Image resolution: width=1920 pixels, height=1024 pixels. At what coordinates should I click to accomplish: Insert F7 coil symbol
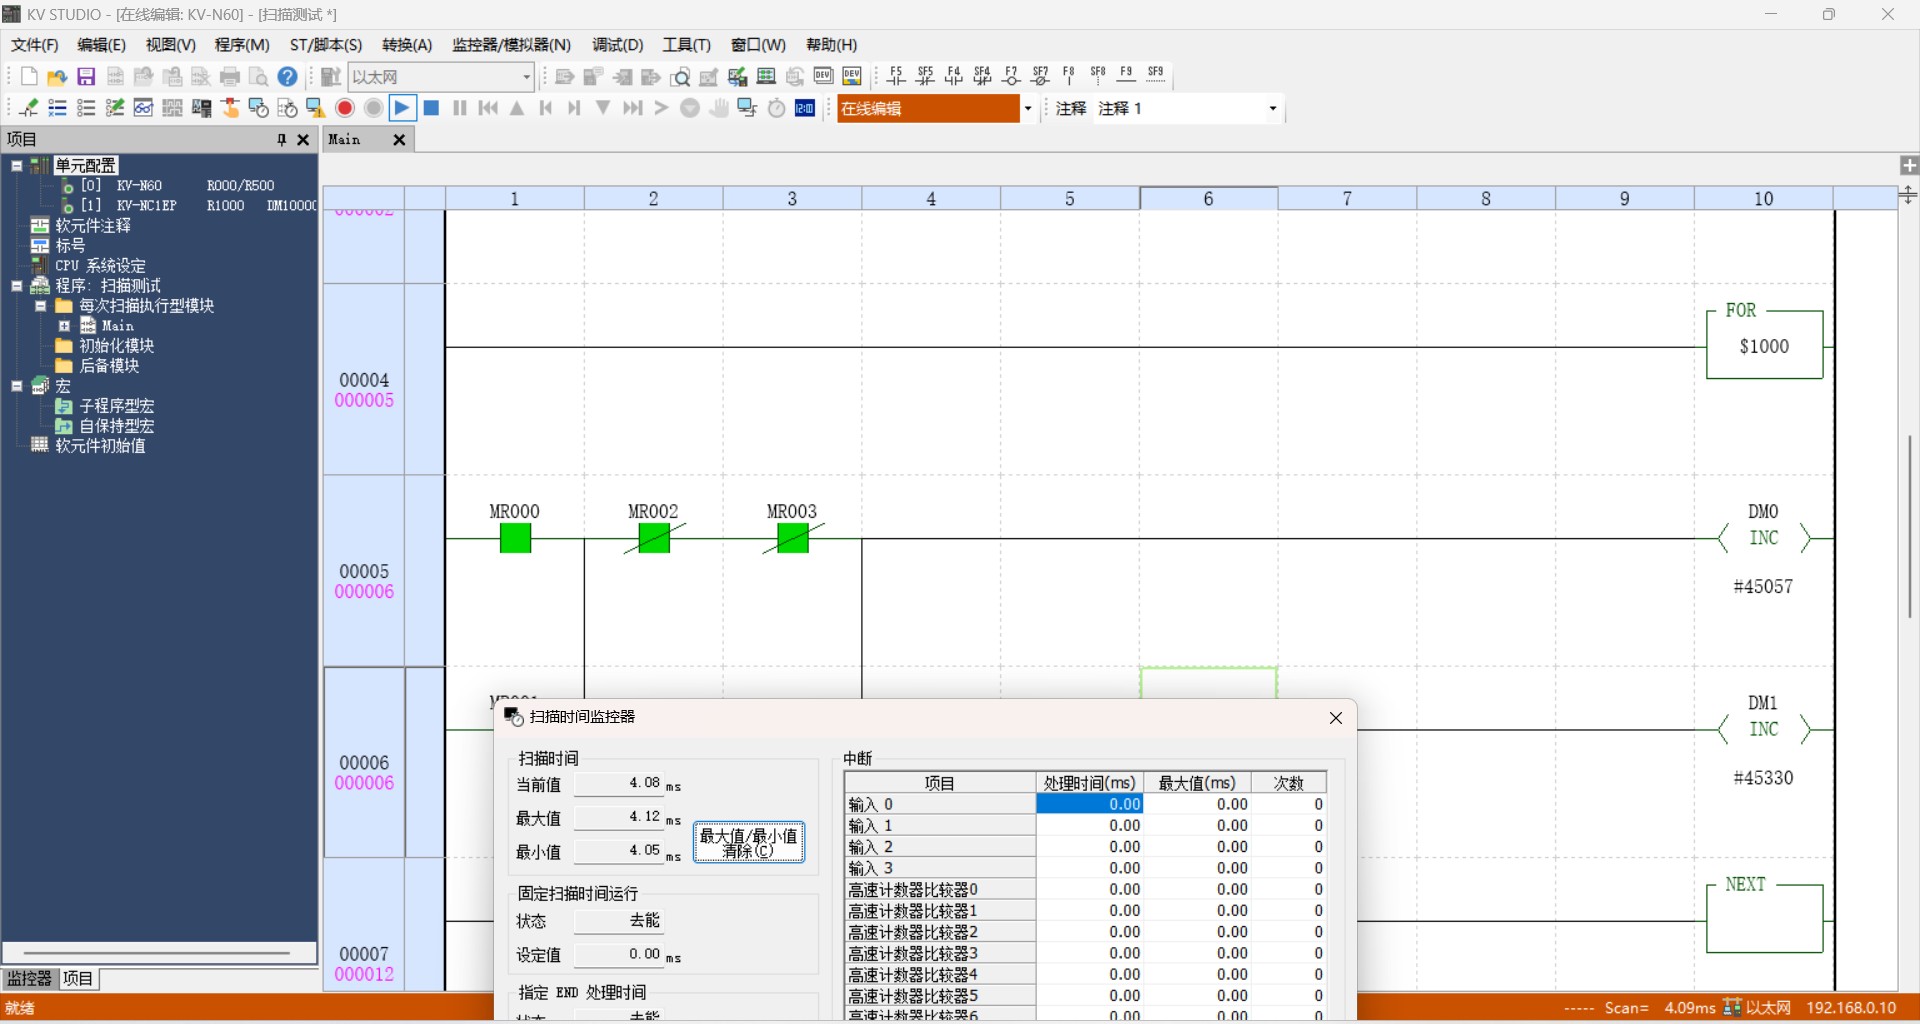1012,76
